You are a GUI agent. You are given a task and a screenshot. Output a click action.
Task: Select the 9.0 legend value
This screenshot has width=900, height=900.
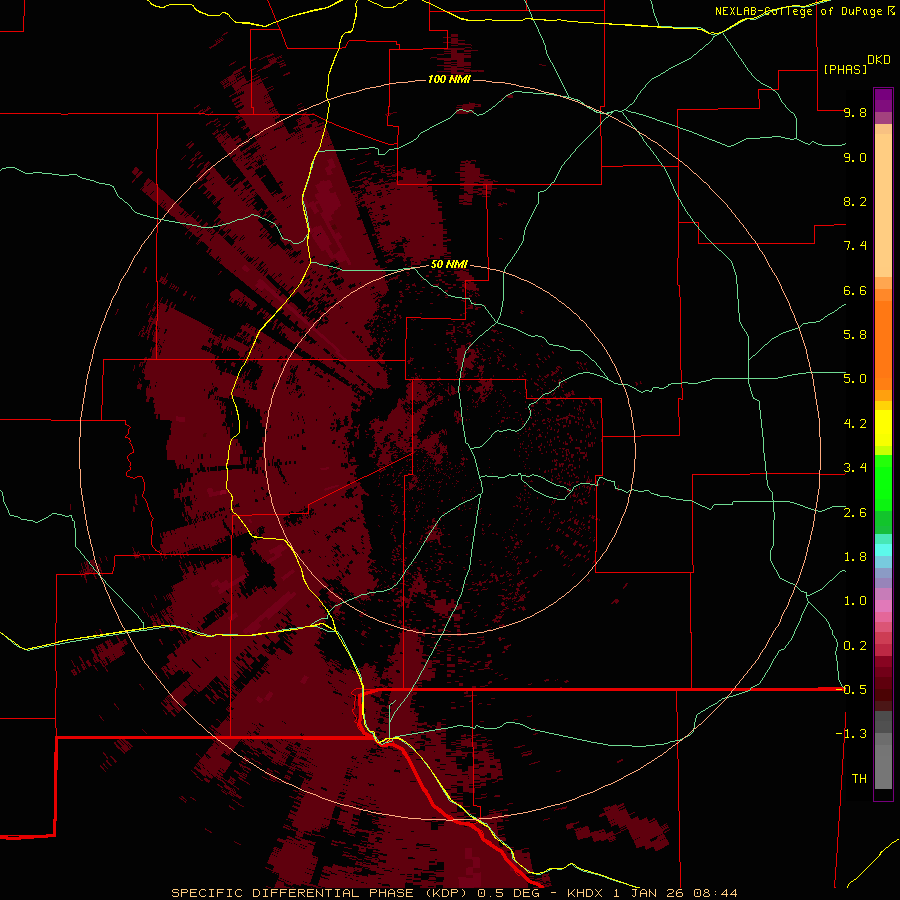click(x=855, y=157)
